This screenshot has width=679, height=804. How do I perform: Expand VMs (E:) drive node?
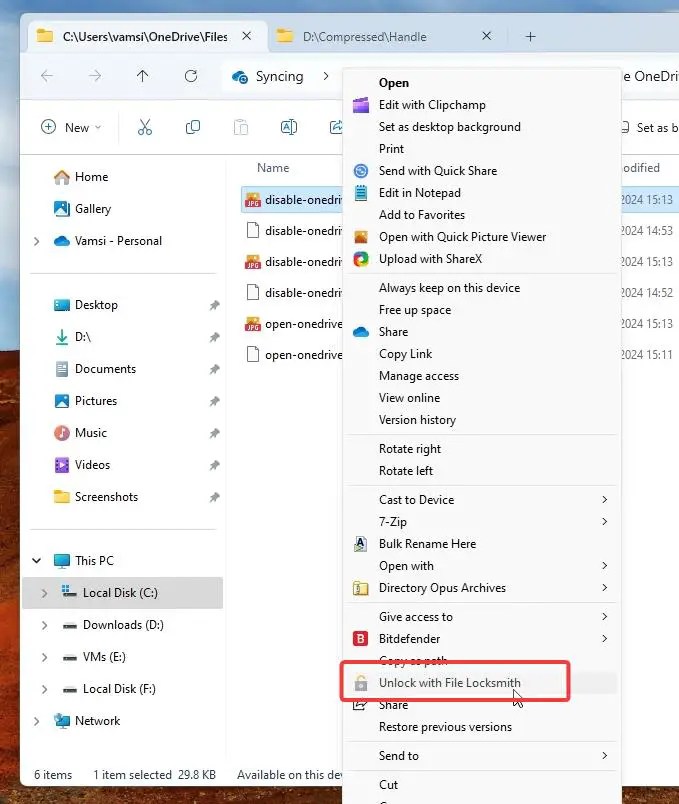coord(44,657)
